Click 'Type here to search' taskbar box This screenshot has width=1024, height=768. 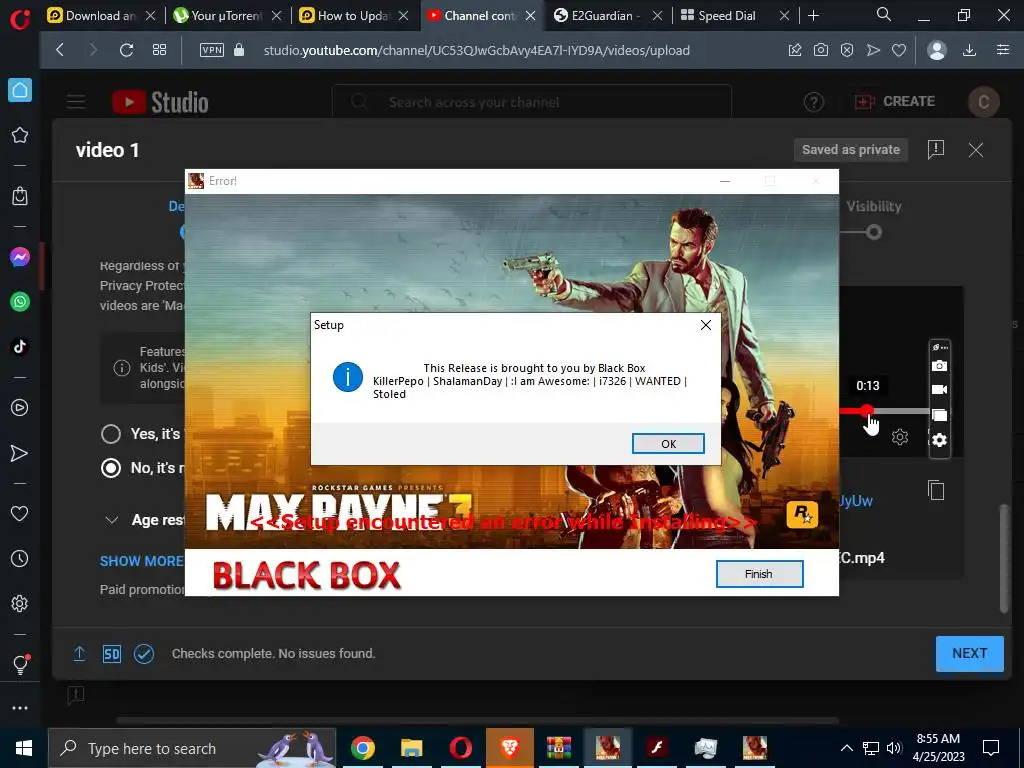coord(192,748)
